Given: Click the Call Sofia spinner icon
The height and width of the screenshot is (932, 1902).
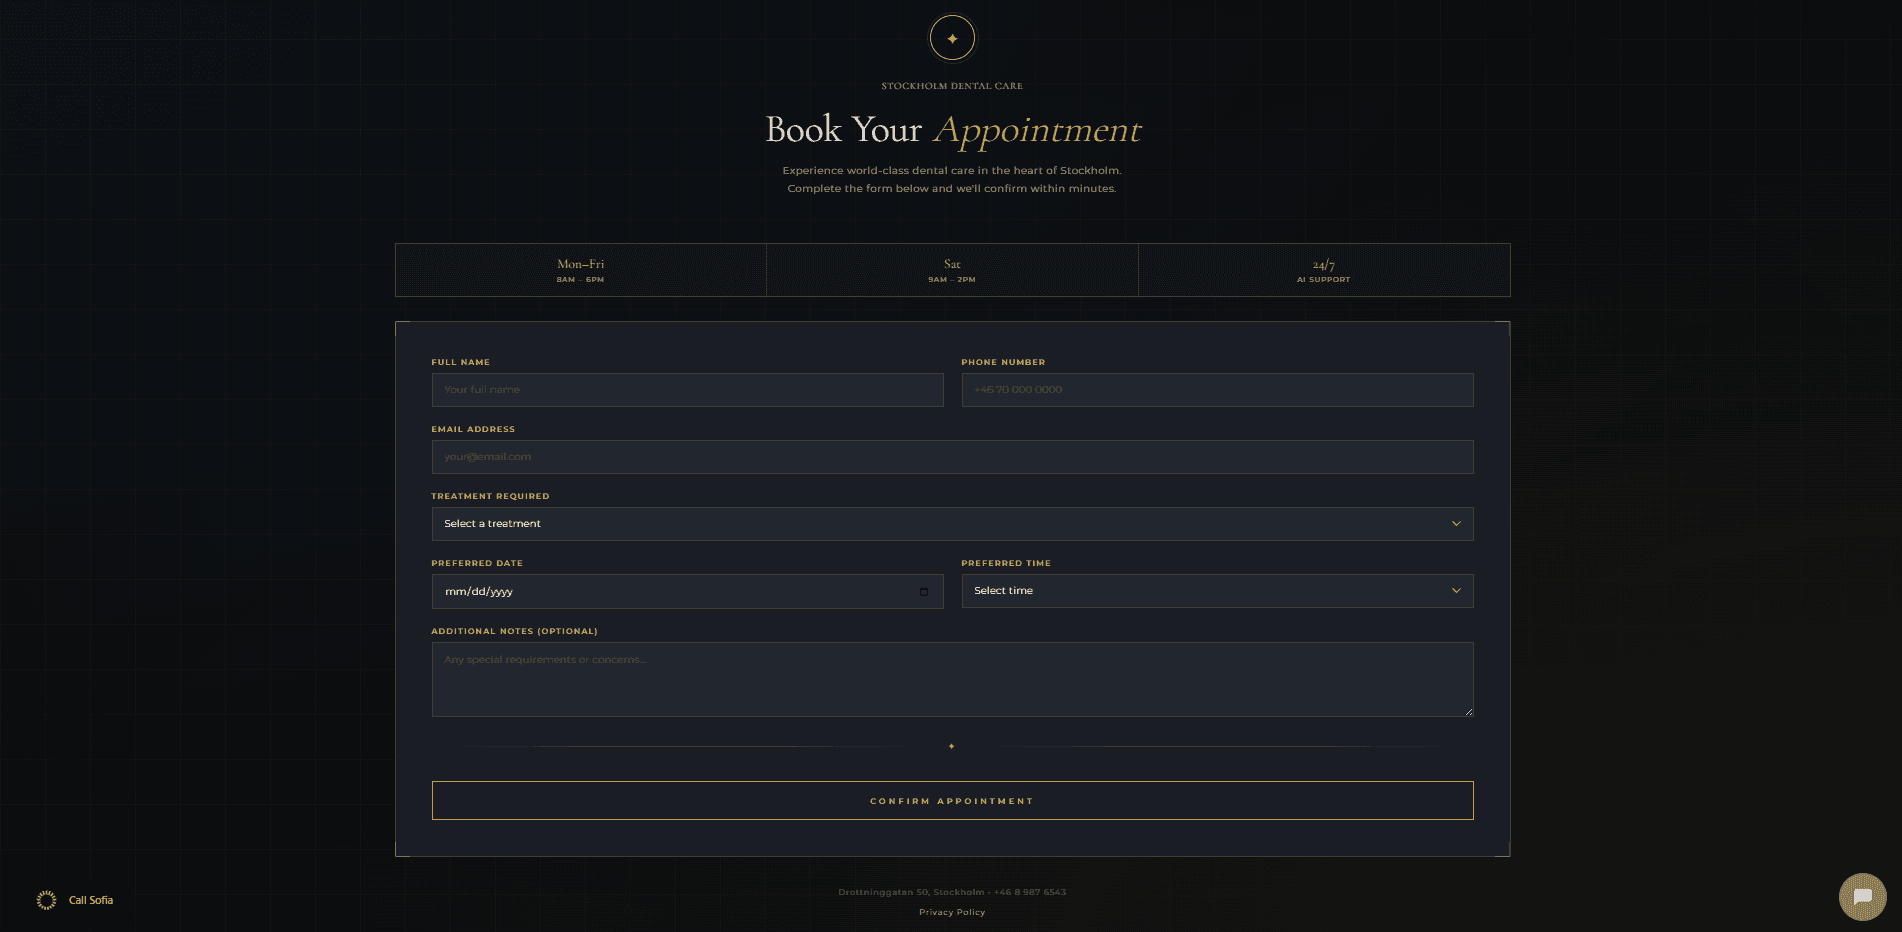Looking at the screenshot, I should 46,900.
